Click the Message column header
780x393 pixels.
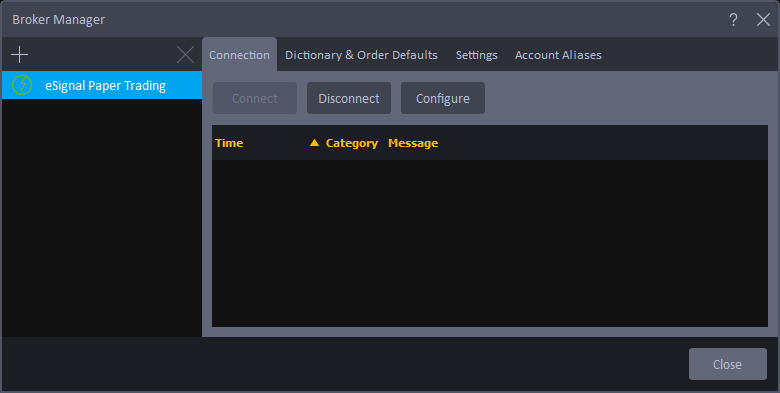click(x=413, y=143)
